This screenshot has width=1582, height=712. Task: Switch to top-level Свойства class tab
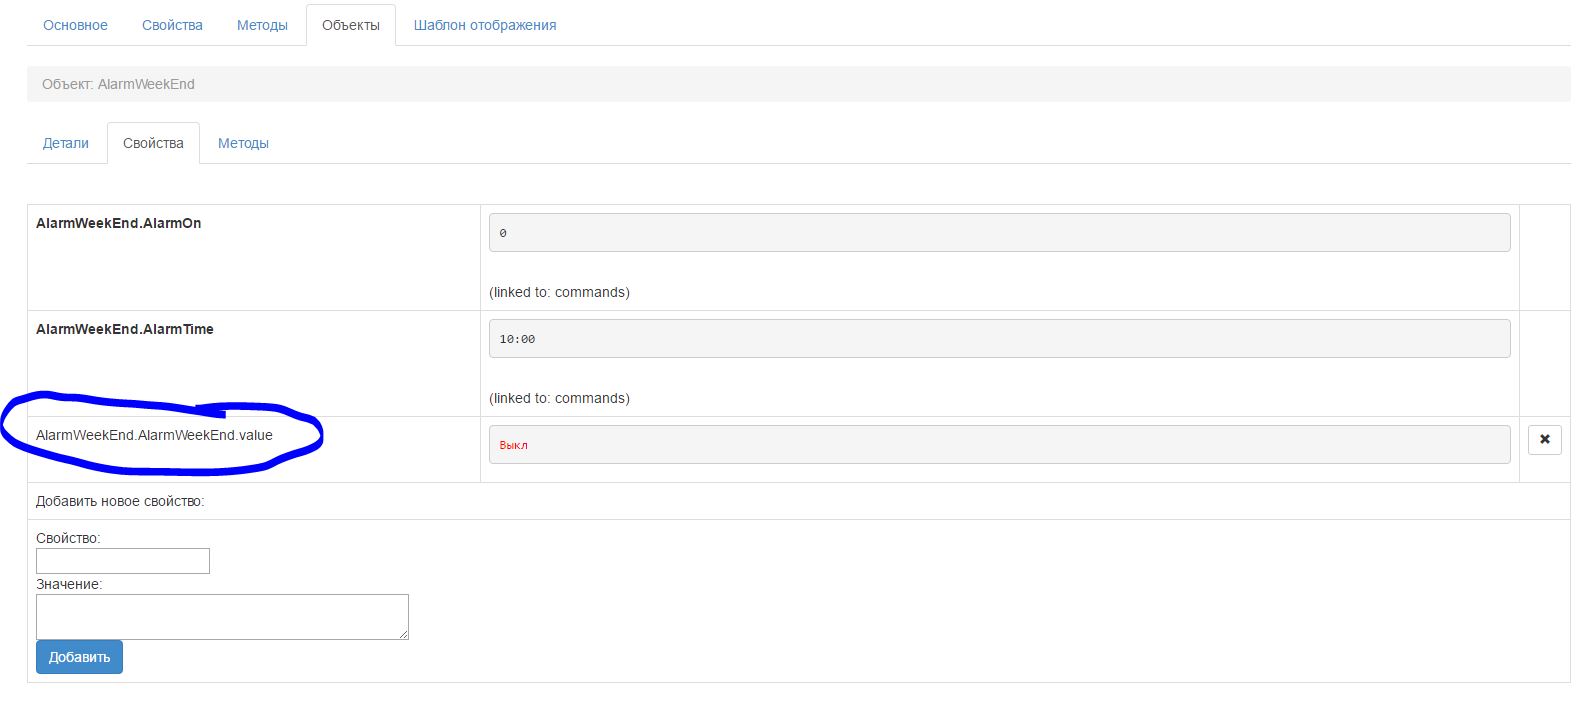172,25
